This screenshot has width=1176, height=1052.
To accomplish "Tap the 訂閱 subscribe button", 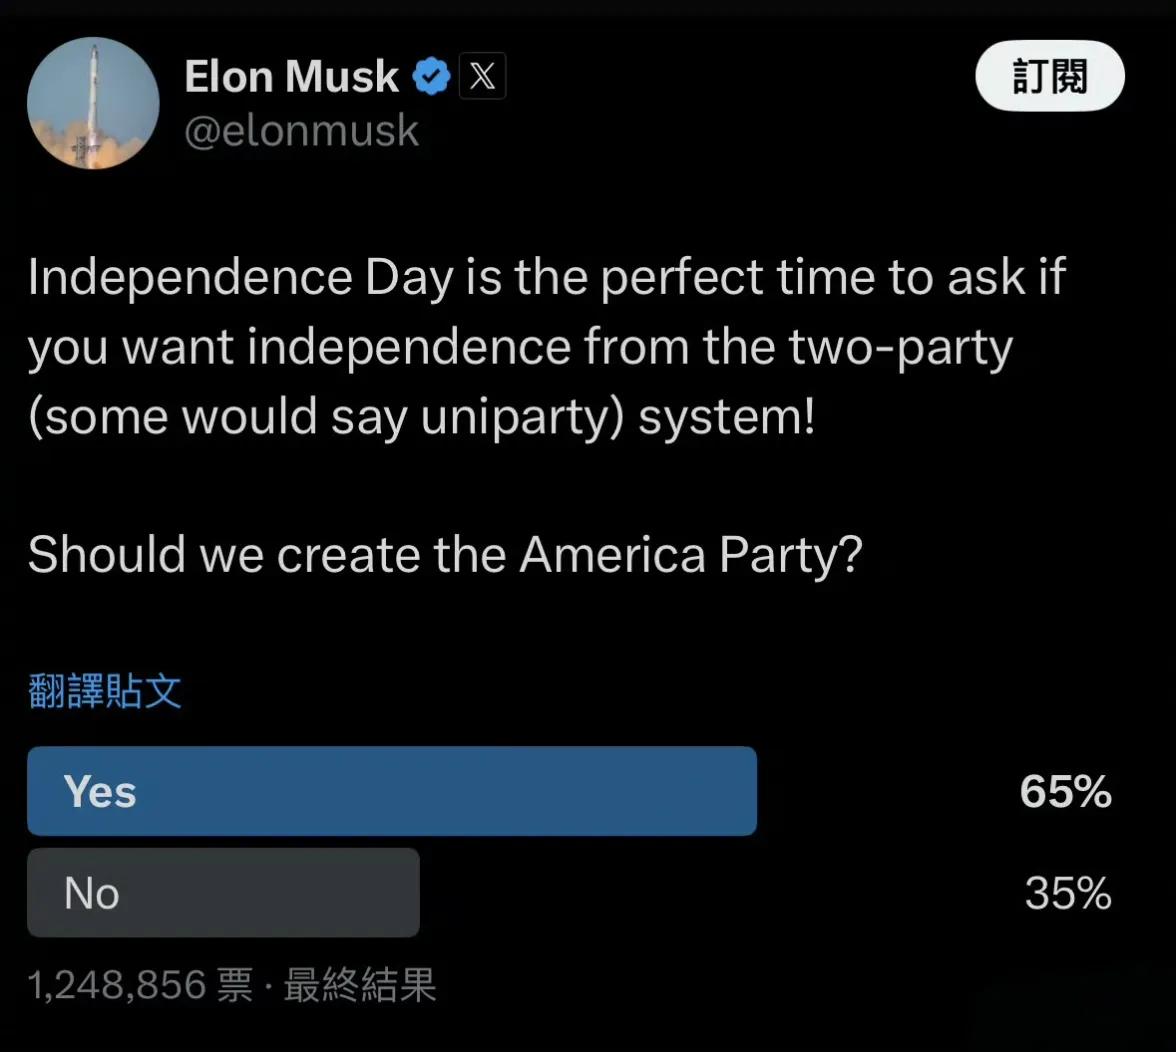I will click(1049, 76).
